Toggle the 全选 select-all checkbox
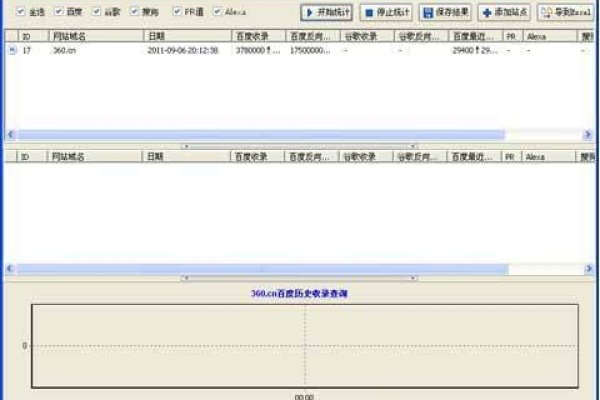The width and height of the screenshot is (600, 400). [x=21, y=11]
